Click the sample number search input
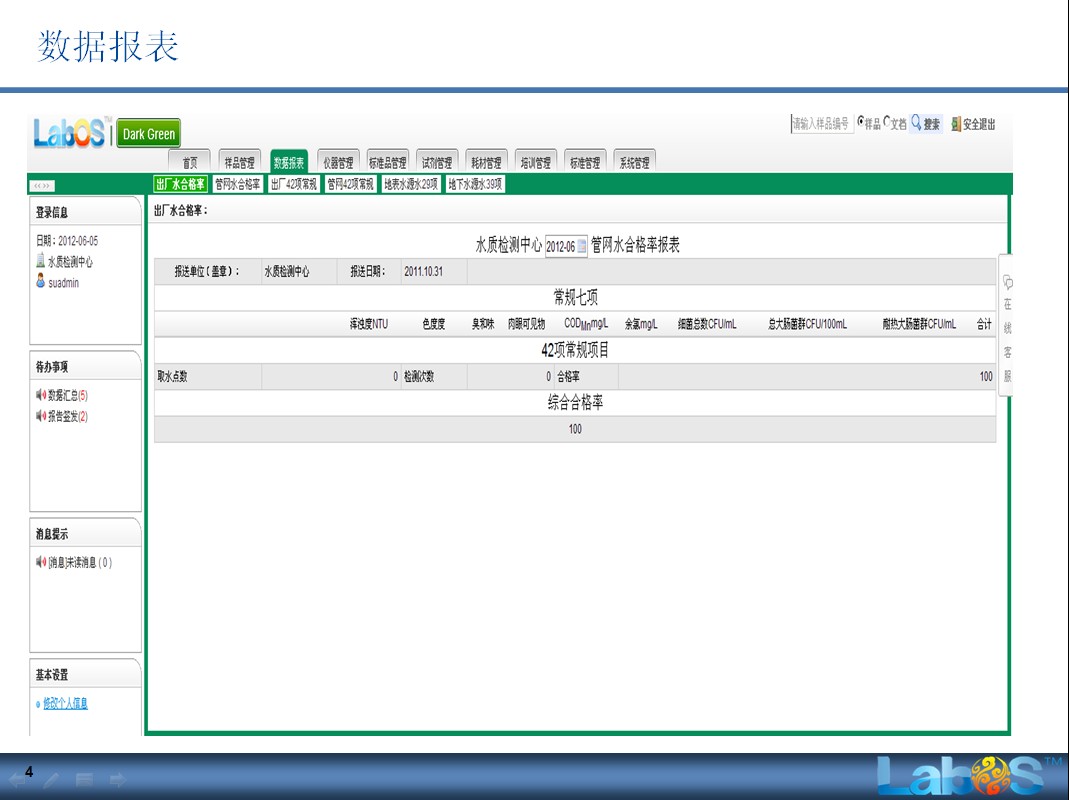Image resolution: width=1069 pixels, height=800 pixels. 821,124
